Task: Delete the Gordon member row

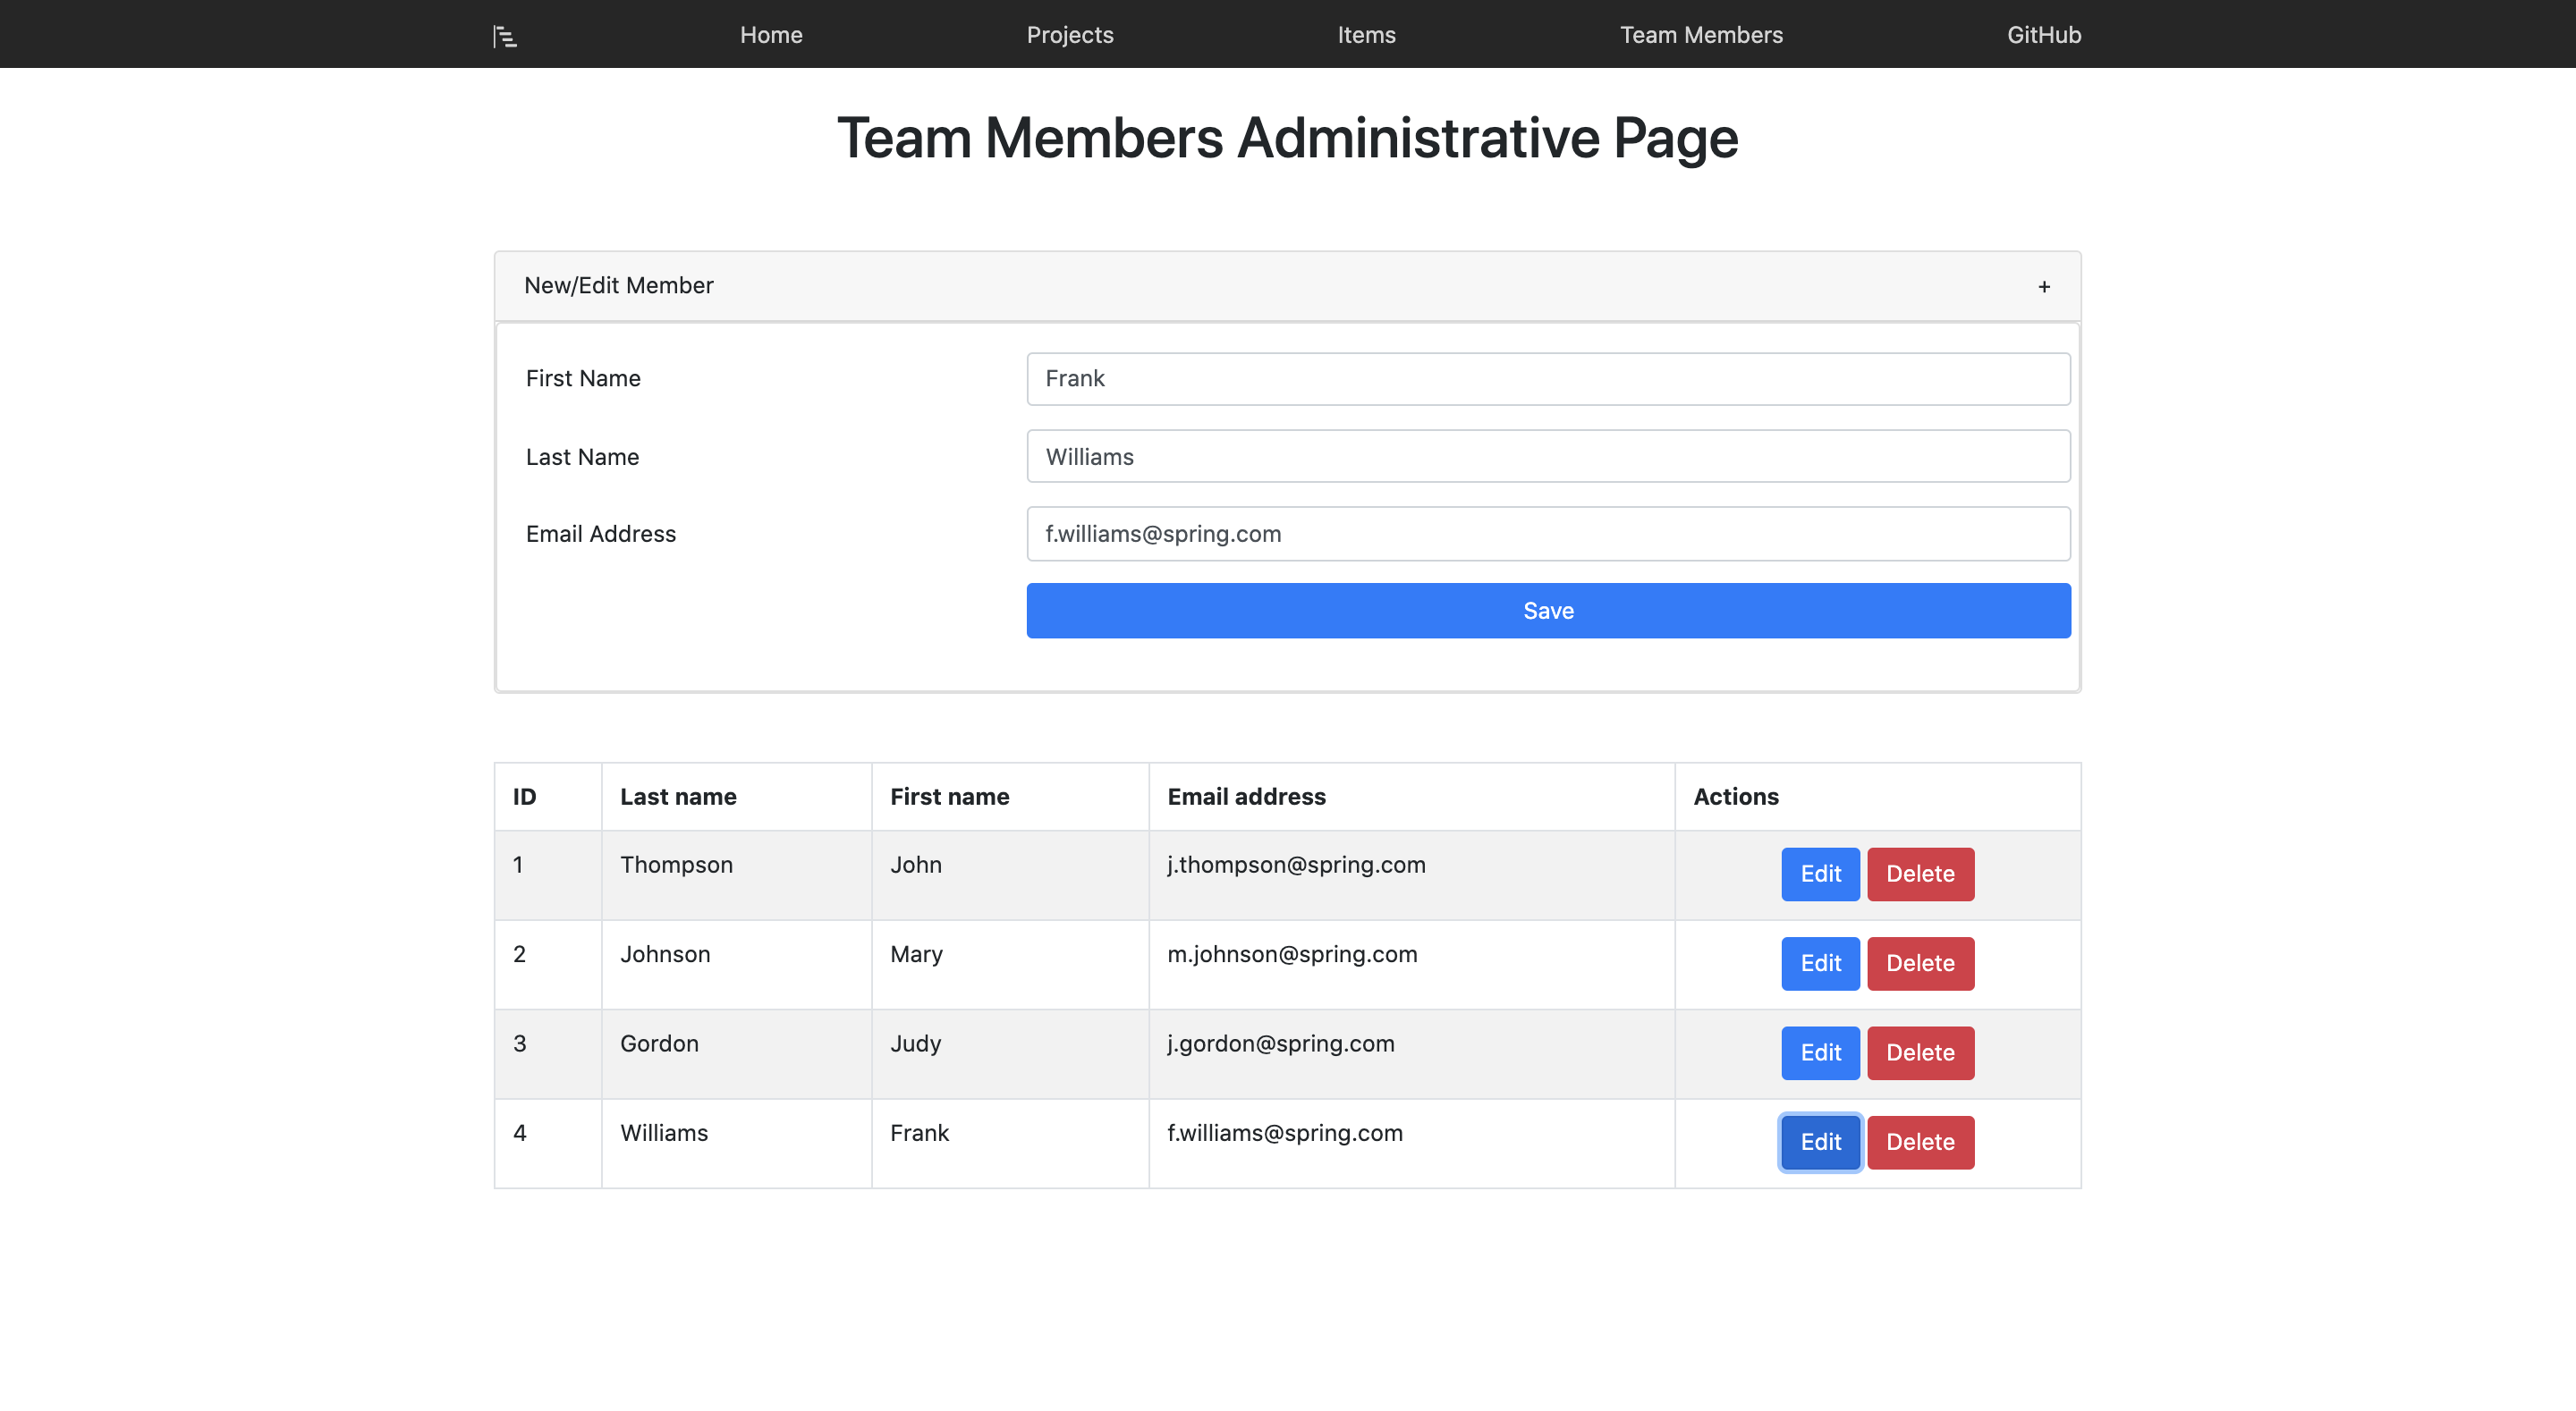Action: pos(1919,1053)
